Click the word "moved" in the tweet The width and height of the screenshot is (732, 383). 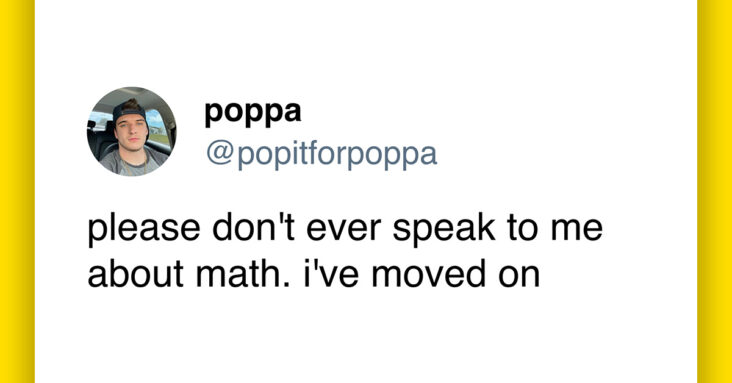429,274
